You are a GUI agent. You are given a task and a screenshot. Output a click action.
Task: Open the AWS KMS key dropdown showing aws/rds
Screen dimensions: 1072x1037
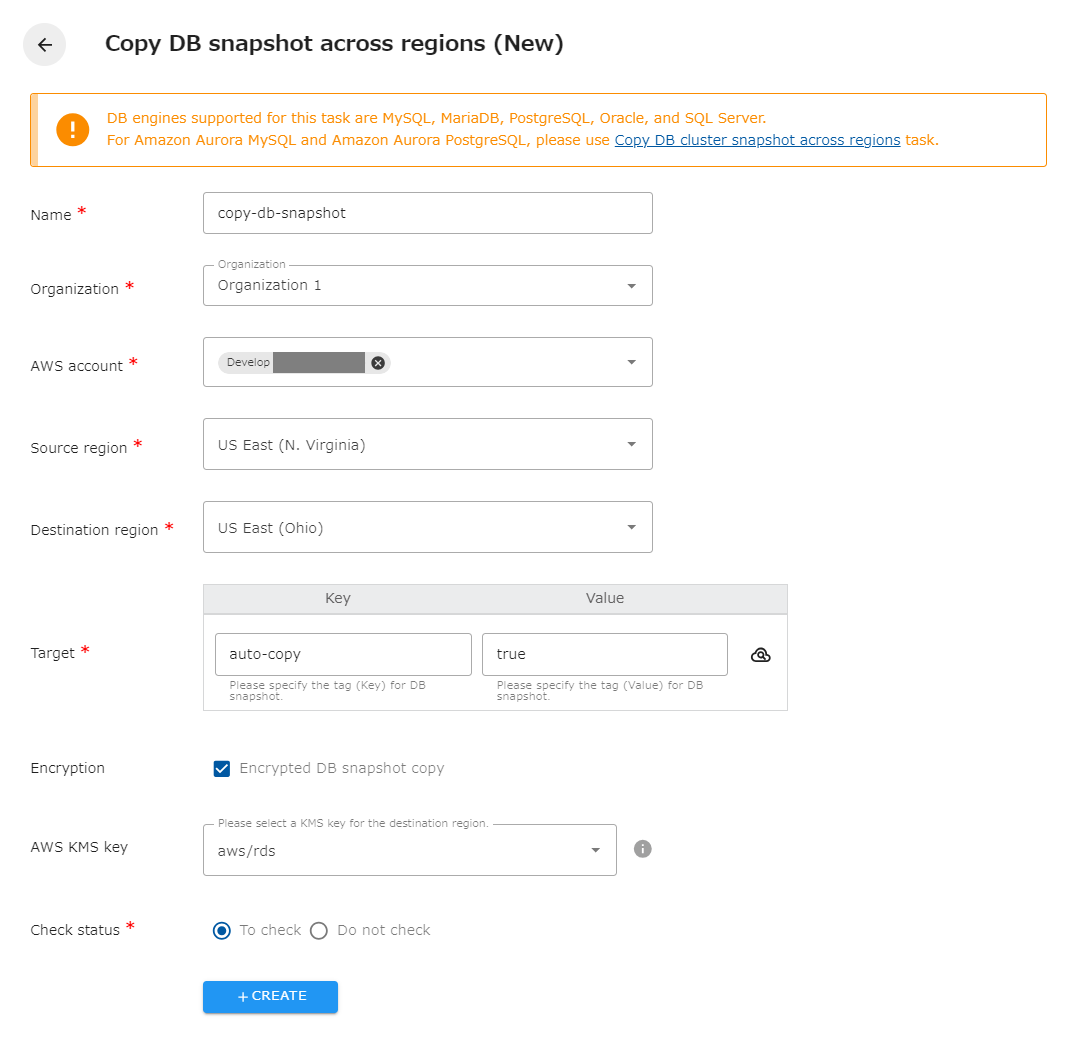(x=594, y=849)
